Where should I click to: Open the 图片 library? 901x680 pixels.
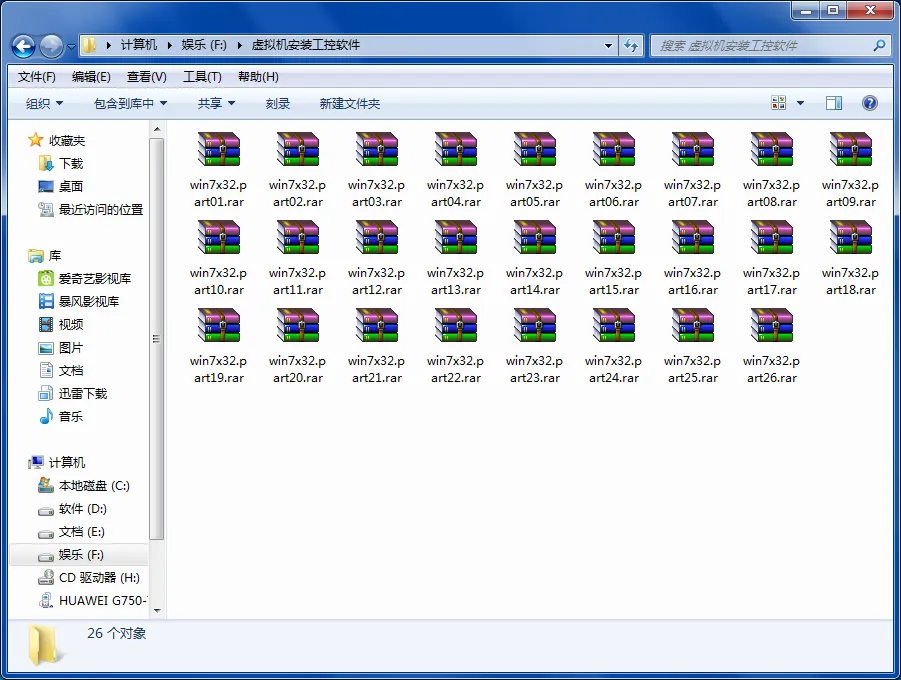pyautogui.click(x=61, y=348)
